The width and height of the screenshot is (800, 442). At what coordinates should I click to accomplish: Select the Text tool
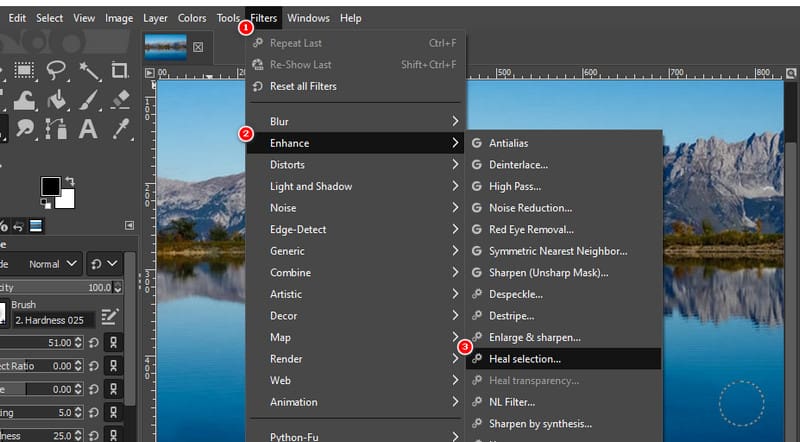pyautogui.click(x=88, y=128)
